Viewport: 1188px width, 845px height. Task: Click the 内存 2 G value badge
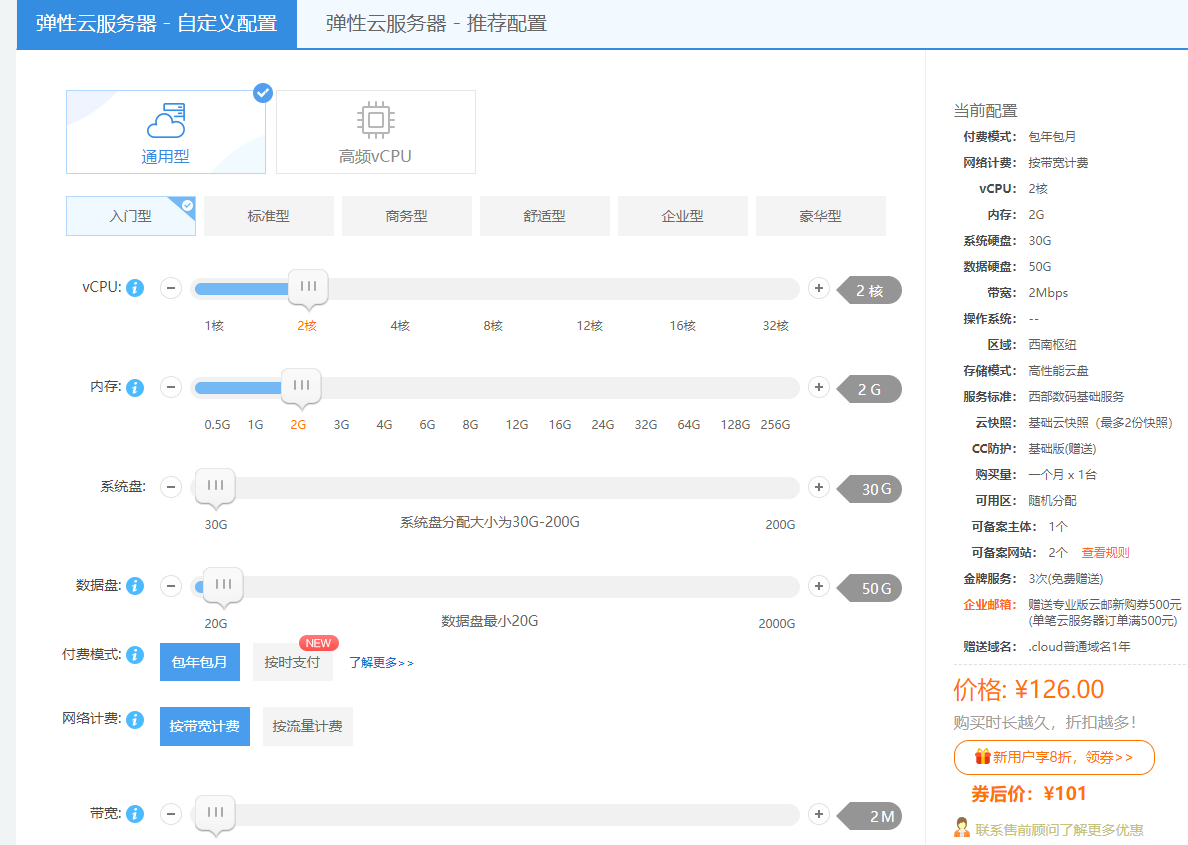coord(870,390)
